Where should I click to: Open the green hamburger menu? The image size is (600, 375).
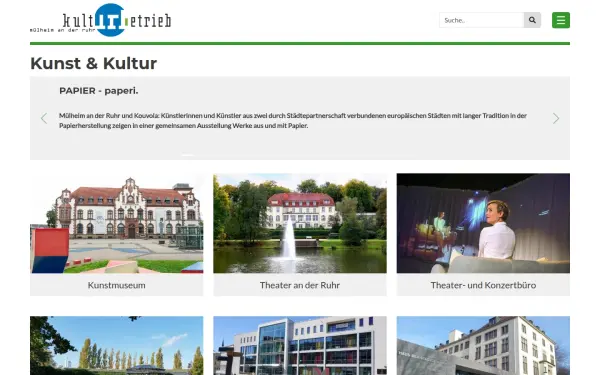tap(561, 20)
